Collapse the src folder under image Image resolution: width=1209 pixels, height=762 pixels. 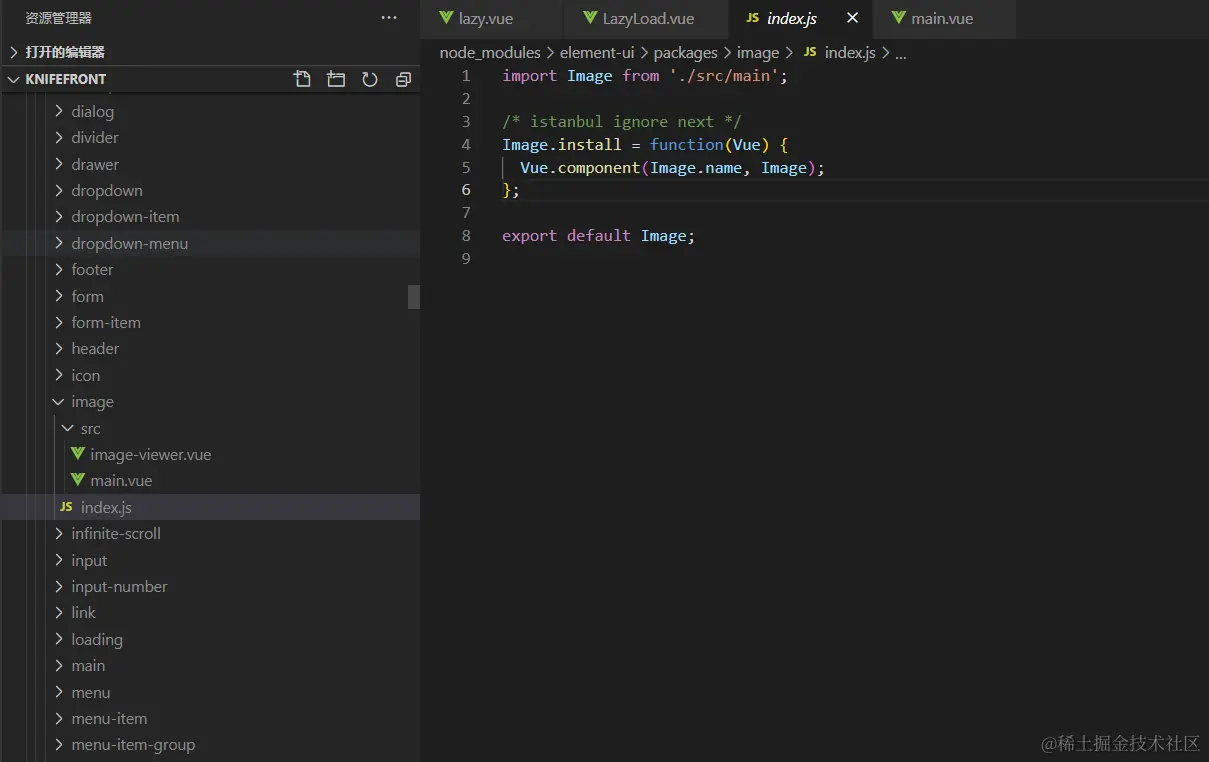coord(210,428)
